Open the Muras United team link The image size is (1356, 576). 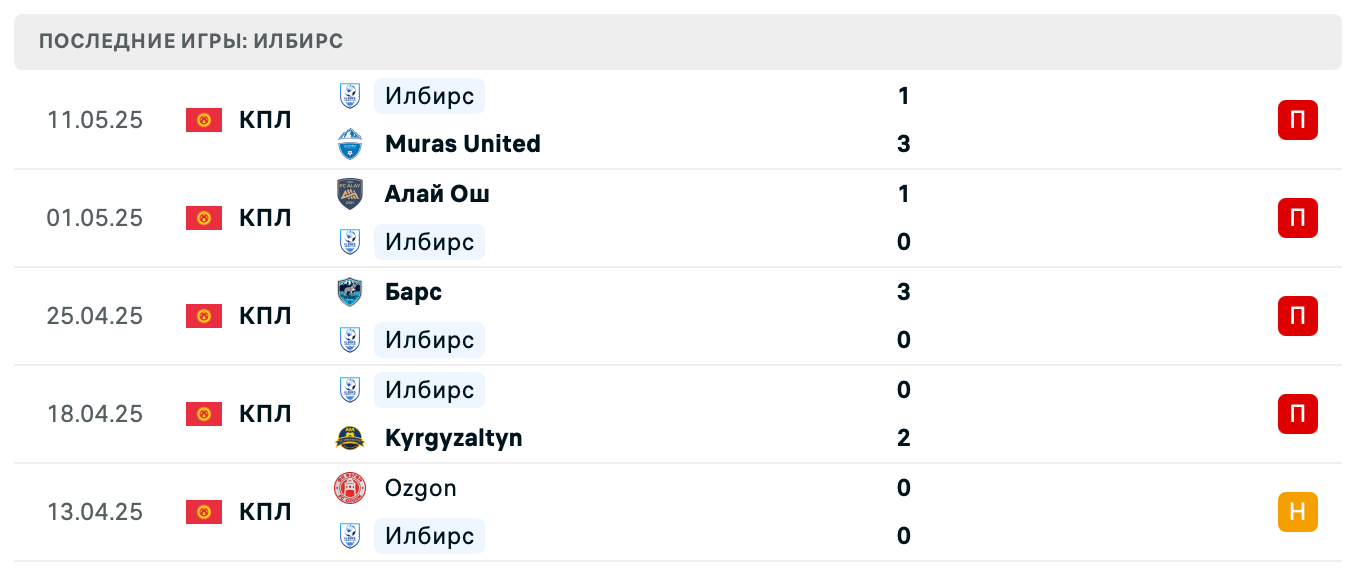click(x=462, y=144)
